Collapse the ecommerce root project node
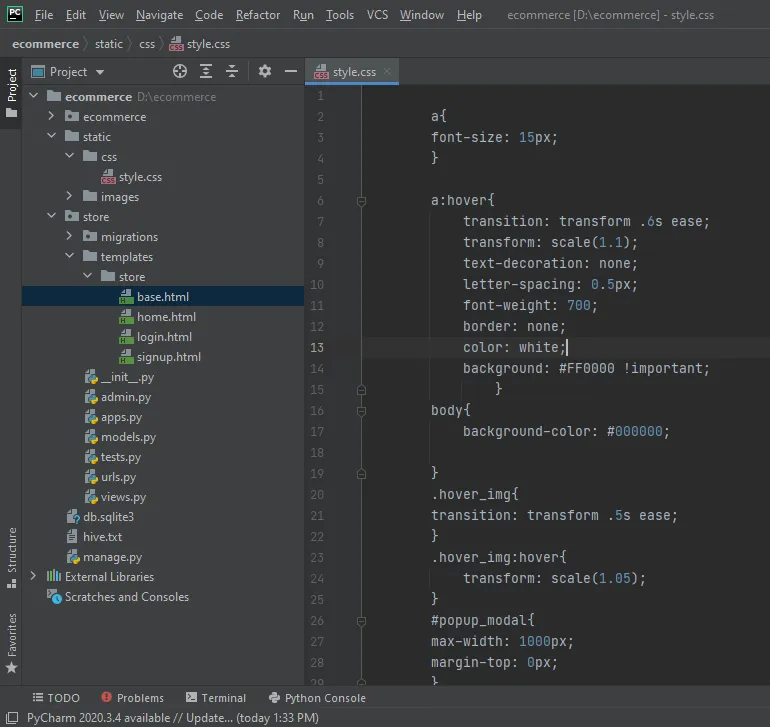 (33, 95)
